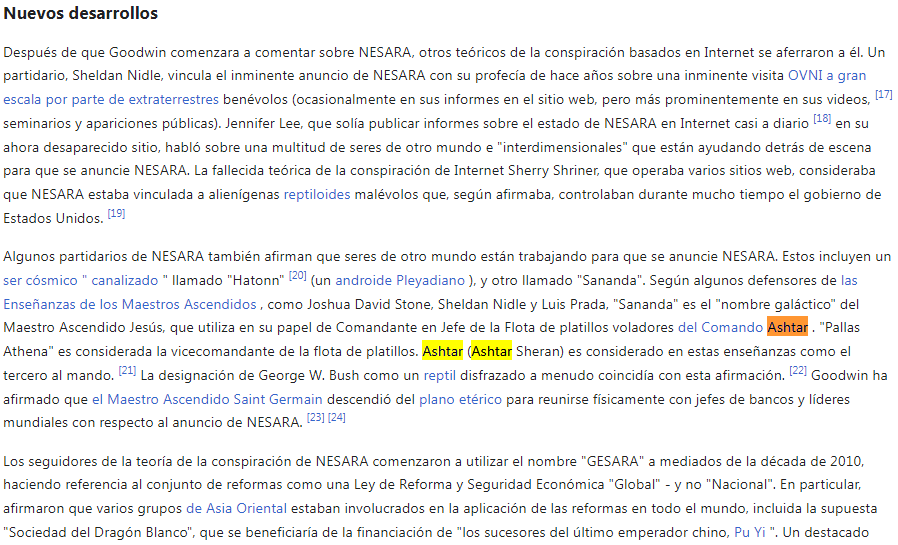This screenshot has width=898, height=545.
Task: Follow the 'reptil' link
Action: (x=439, y=376)
